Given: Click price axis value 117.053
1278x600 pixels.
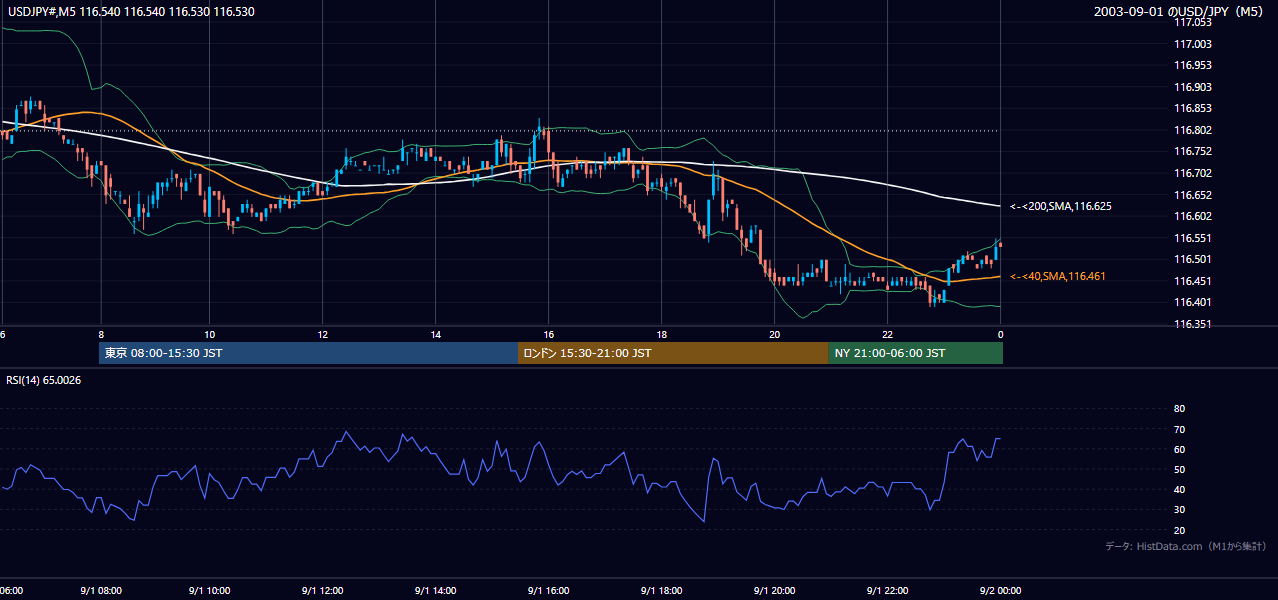Looking at the screenshot, I should tap(1192, 22).
